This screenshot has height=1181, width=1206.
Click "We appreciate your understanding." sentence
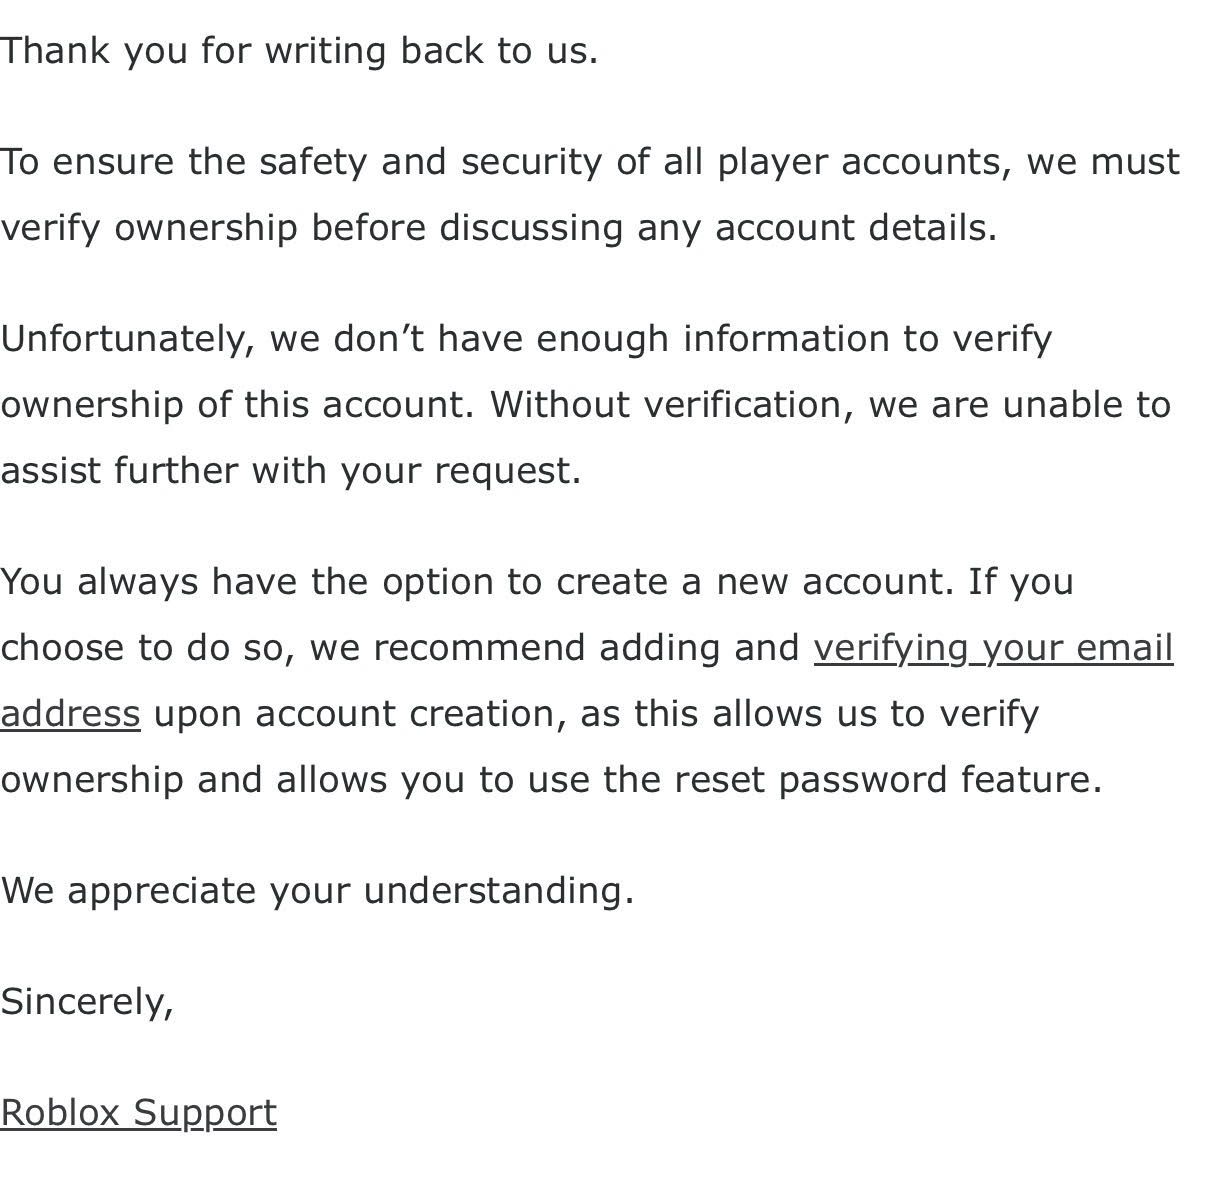click(317, 891)
